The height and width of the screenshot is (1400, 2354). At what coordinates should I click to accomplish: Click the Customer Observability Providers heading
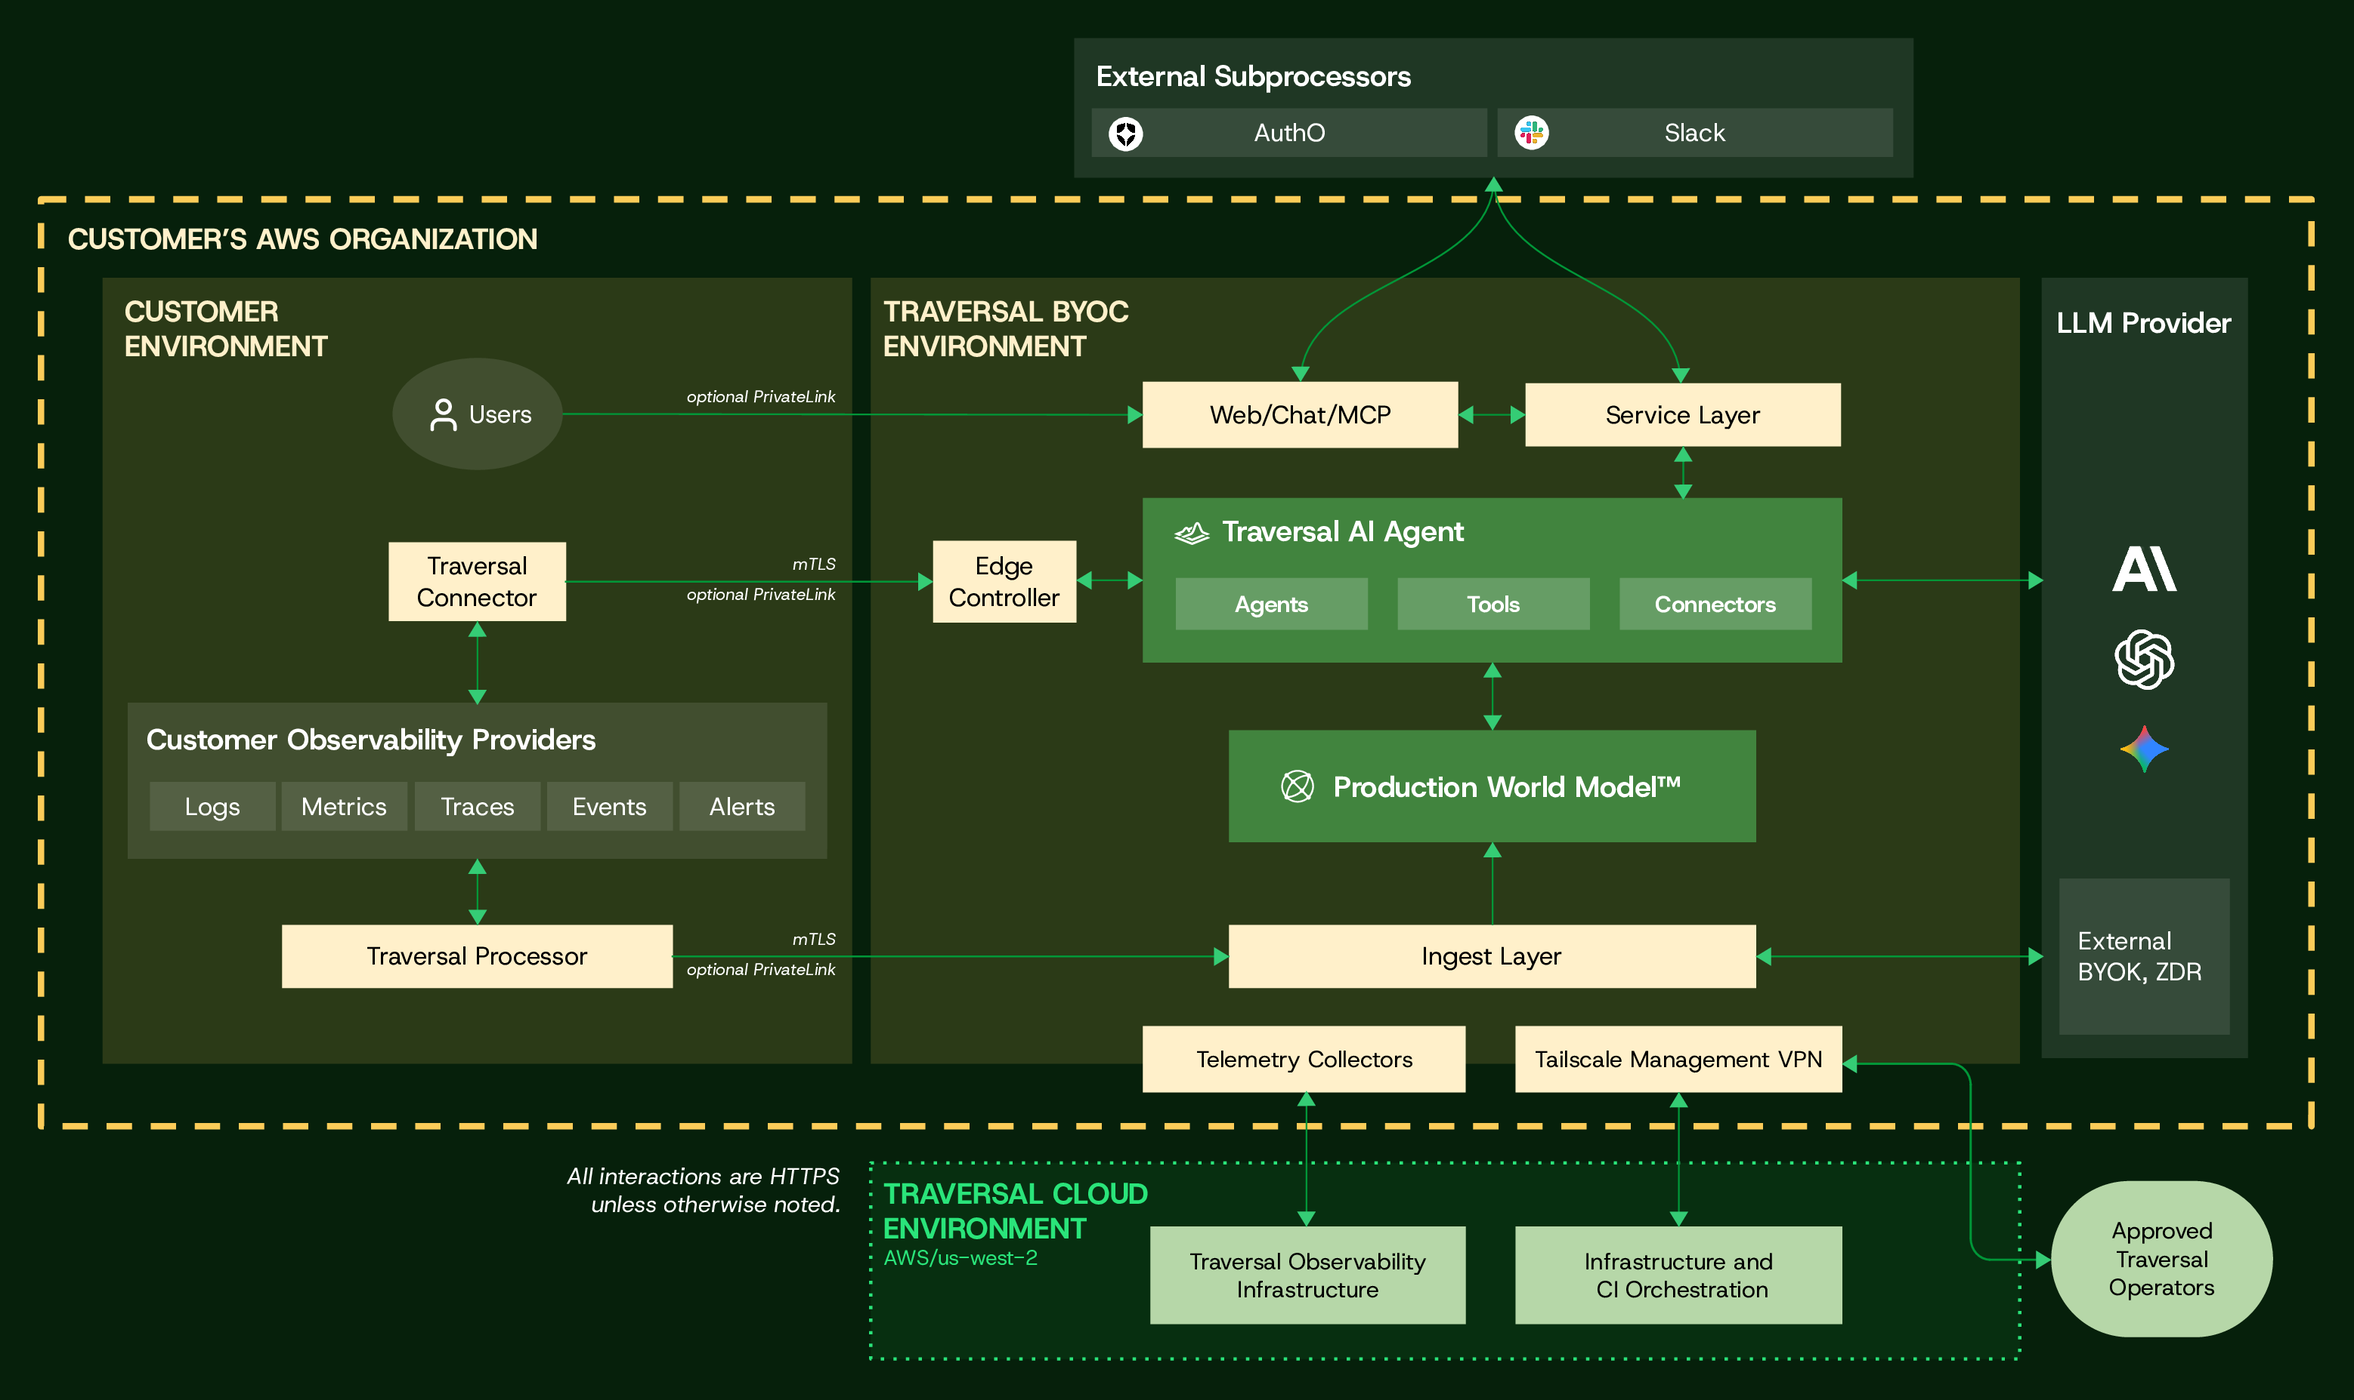[x=371, y=740]
